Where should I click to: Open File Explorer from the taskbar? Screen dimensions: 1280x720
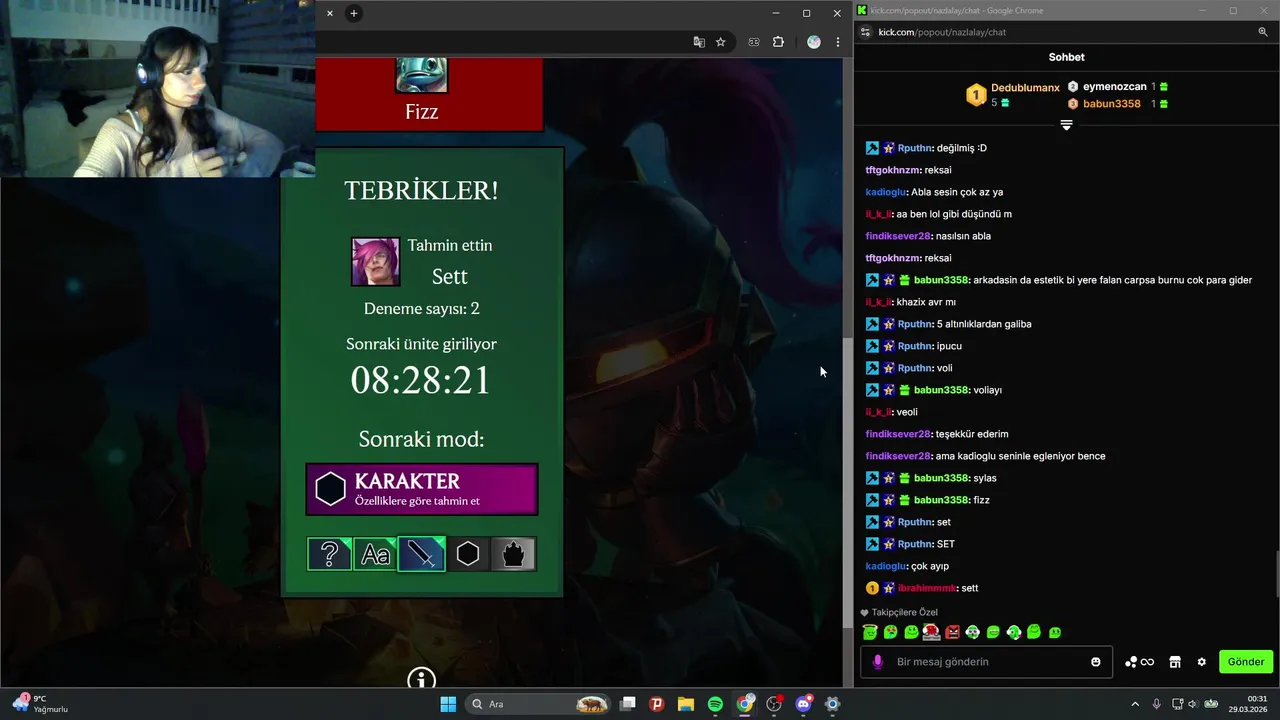[x=686, y=704]
